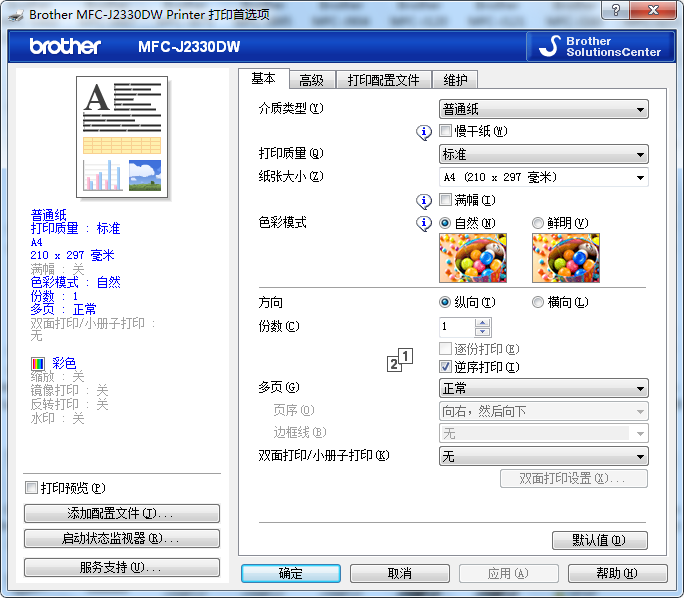
Task: Restore defaults with 默认值 button
Action: coord(600,540)
